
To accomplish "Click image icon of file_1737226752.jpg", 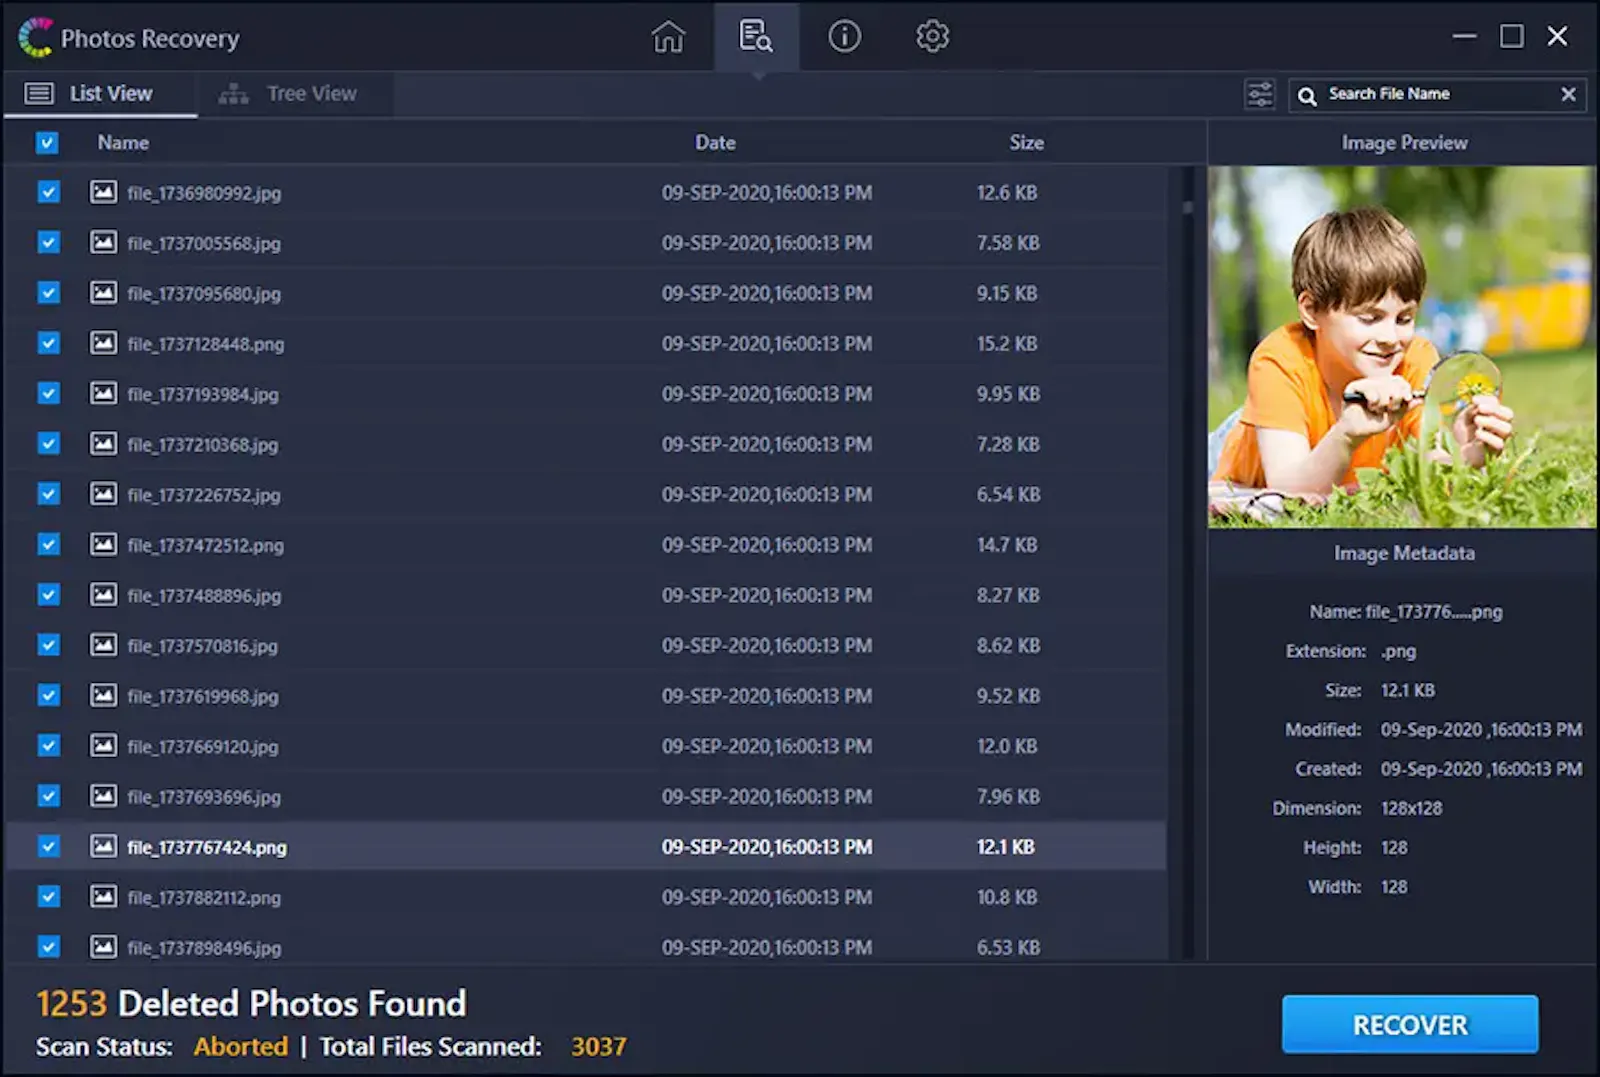I will pyautogui.click(x=103, y=494).
